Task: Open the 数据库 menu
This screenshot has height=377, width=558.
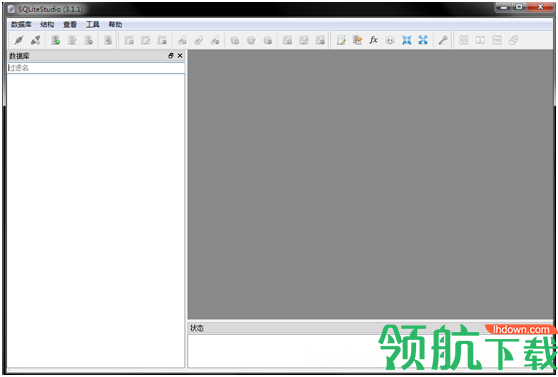Action: pos(21,25)
